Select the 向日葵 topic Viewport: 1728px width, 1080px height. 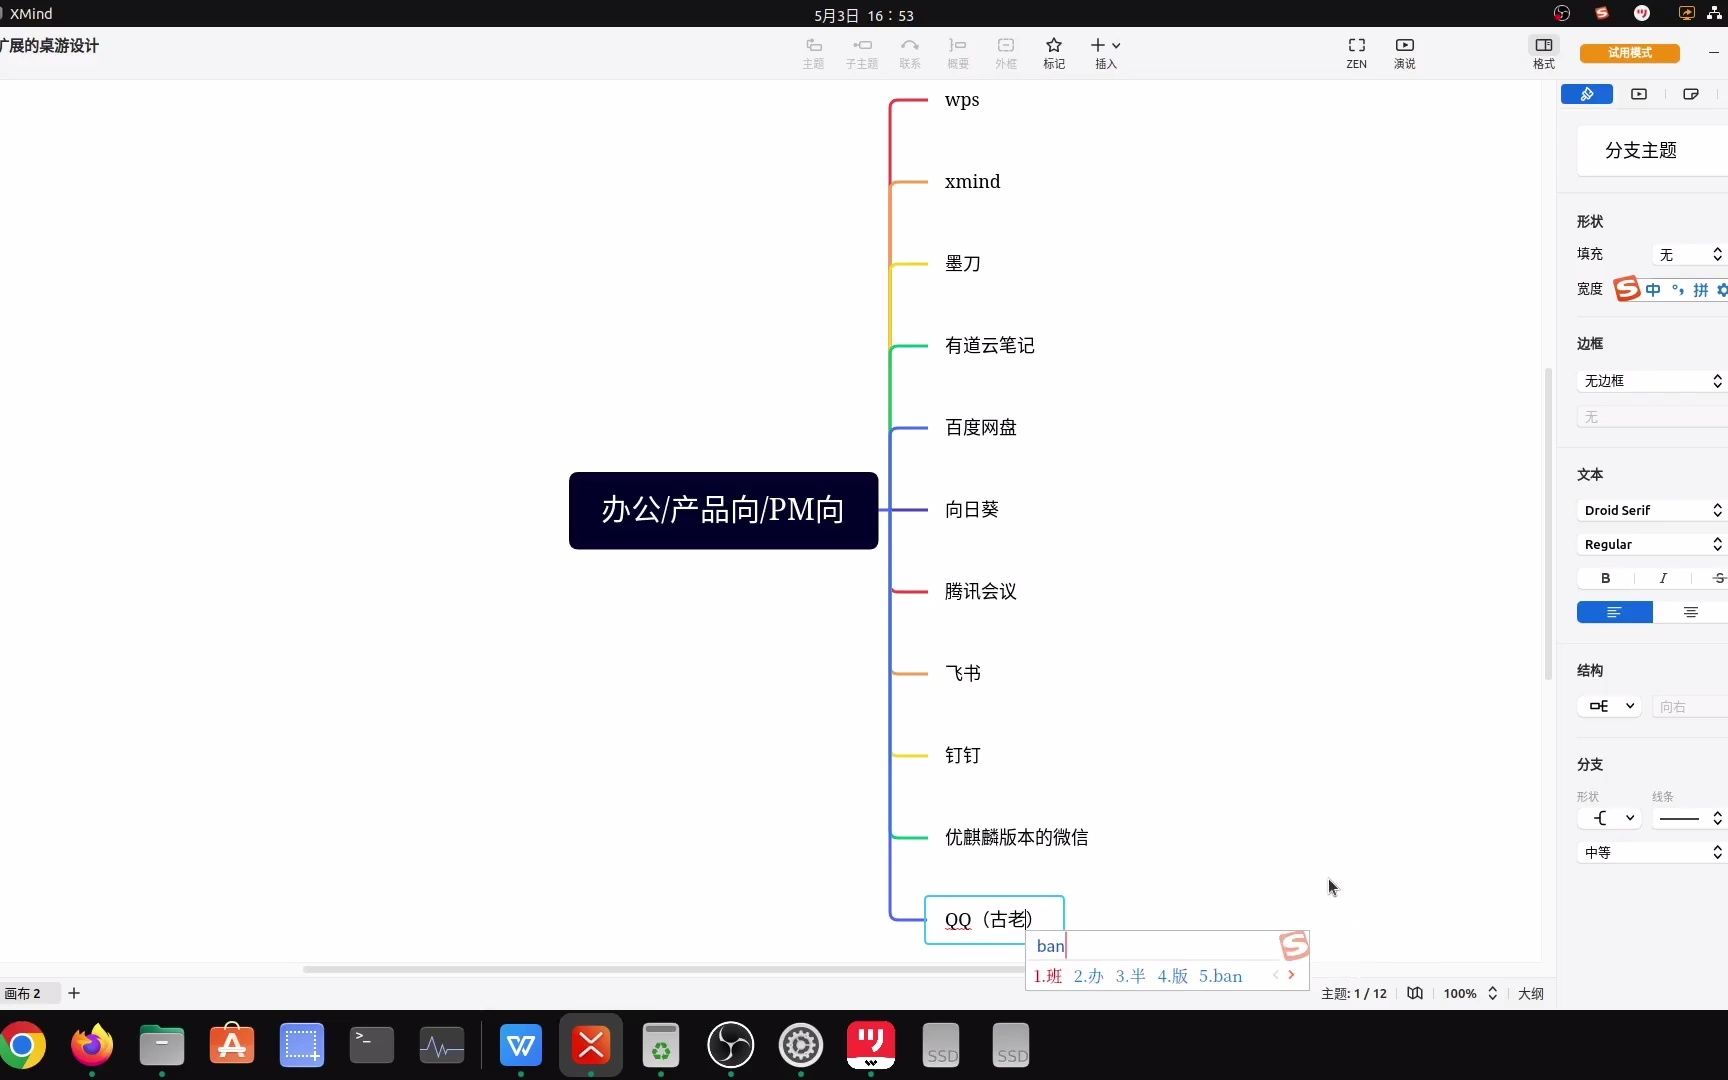click(971, 510)
